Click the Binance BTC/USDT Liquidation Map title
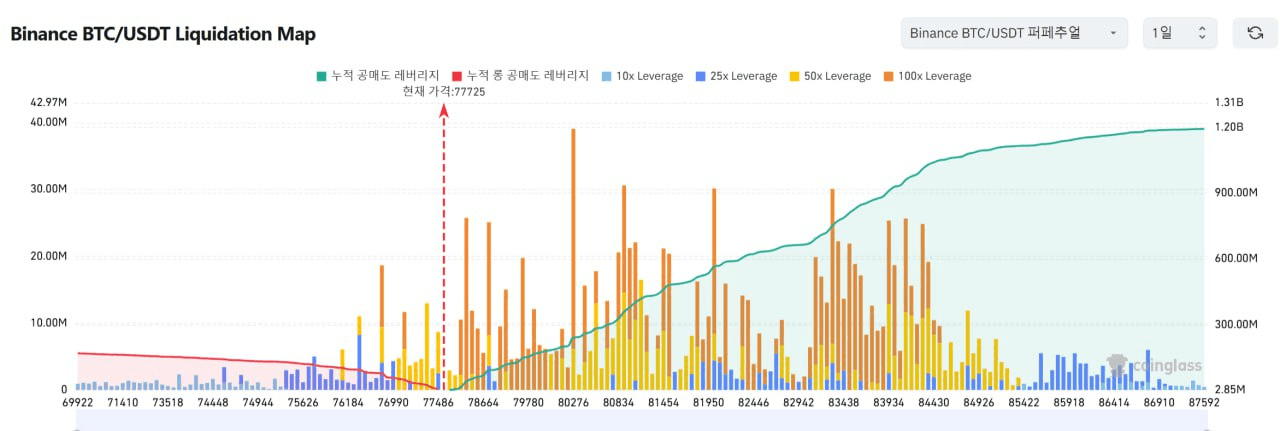1280x431 pixels. pyautogui.click(x=163, y=34)
